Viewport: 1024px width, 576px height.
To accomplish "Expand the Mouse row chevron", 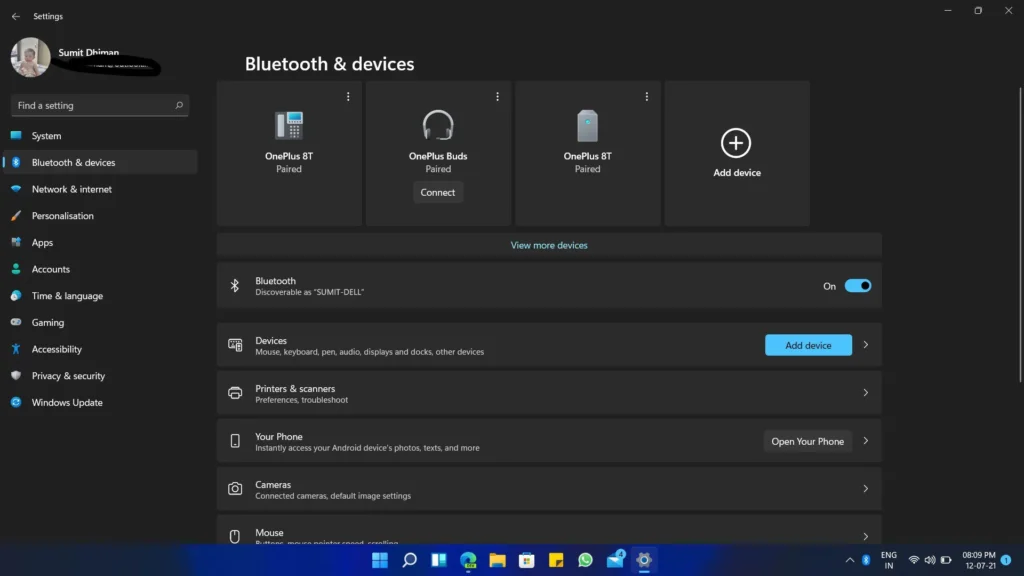I will click(x=866, y=537).
